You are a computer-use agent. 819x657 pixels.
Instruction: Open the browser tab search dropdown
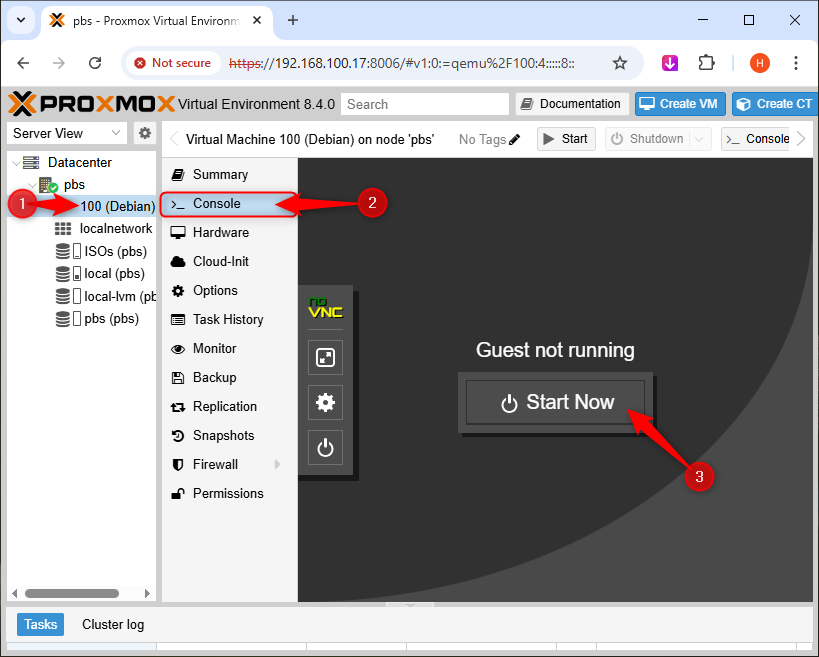click(x=21, y=21)
